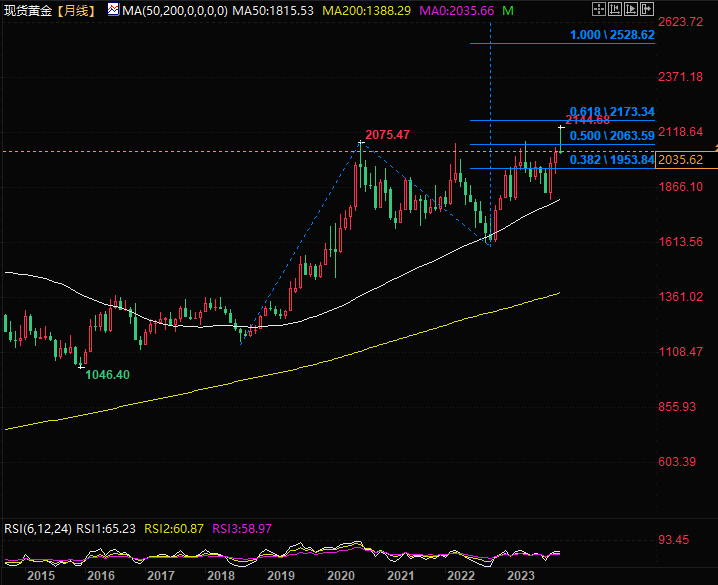
Task: Click the axis rewind-to-start icon
Action: 615,9
